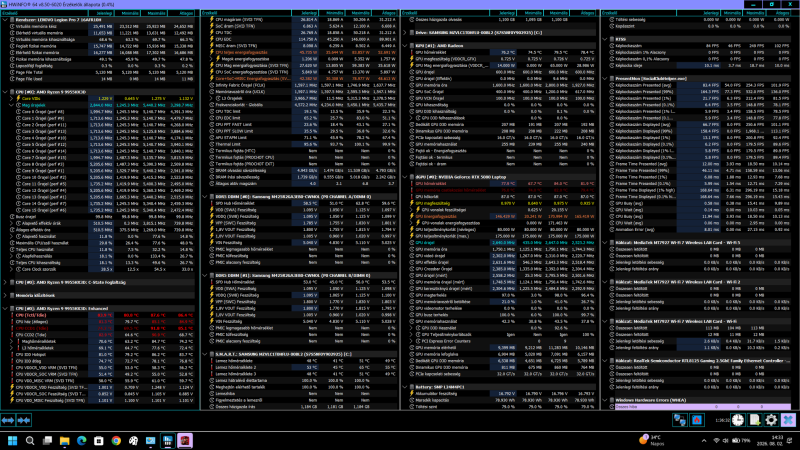Screen dimensions: 800x450
Task: Click the expand-layout arrows button in HWiNFO toolbar
Action: tap(8, 420)
